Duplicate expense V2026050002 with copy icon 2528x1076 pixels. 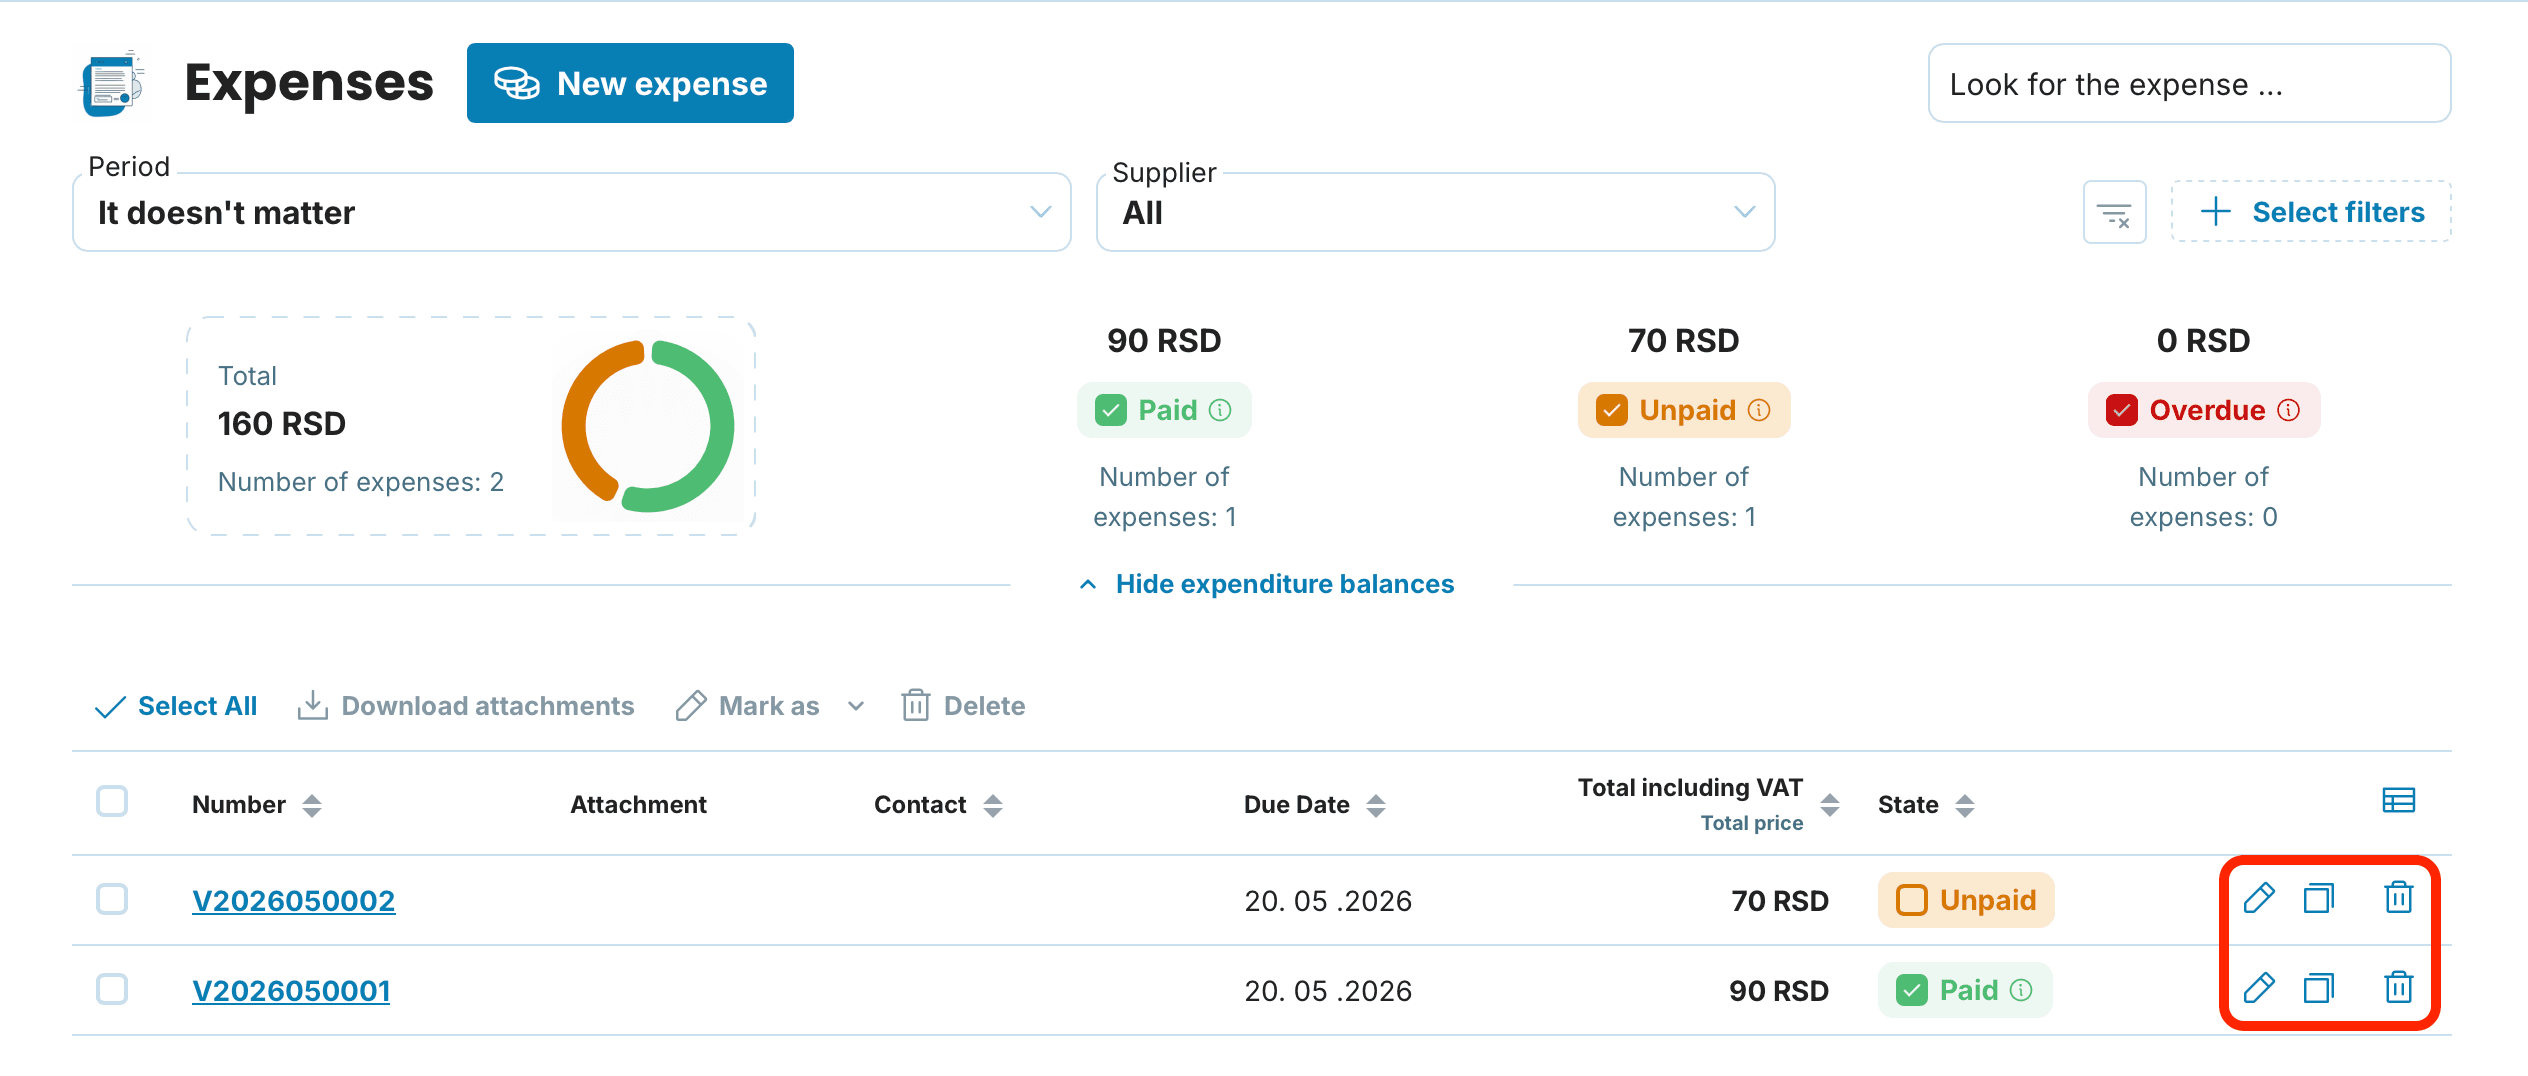click(2318, 898)
